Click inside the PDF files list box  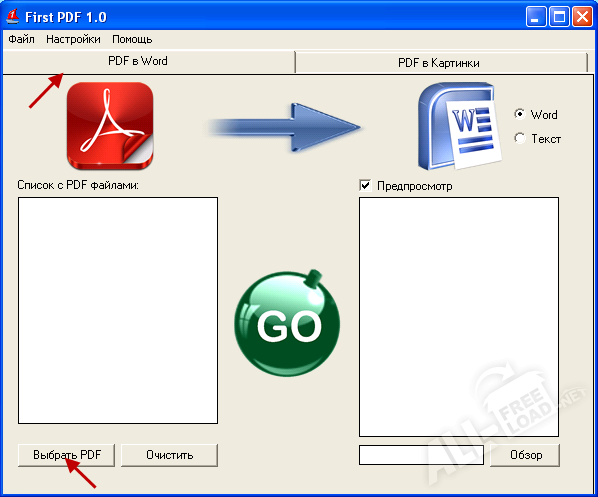point(118,310)
